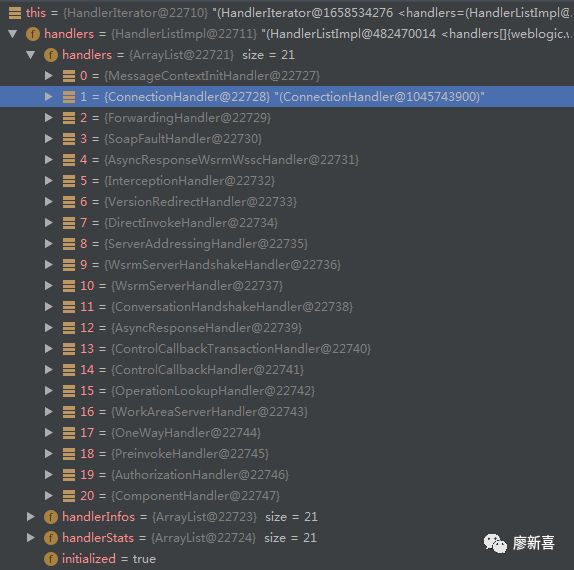Select '{ConnectionHandler@22728}' value text
Screen dimensions: 574x570
point(187,97)
